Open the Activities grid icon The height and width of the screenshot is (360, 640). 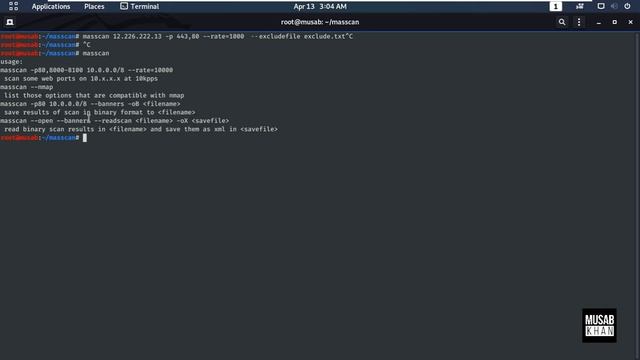[13, 6]
